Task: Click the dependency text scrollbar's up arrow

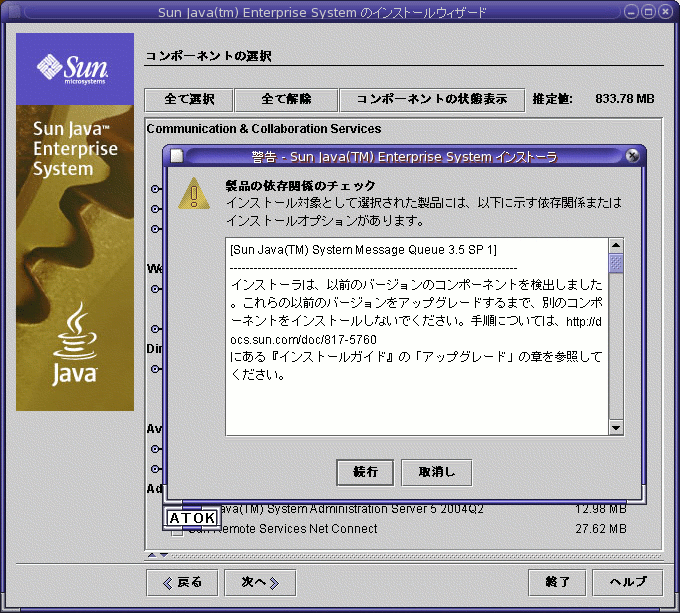Action: 616,245
